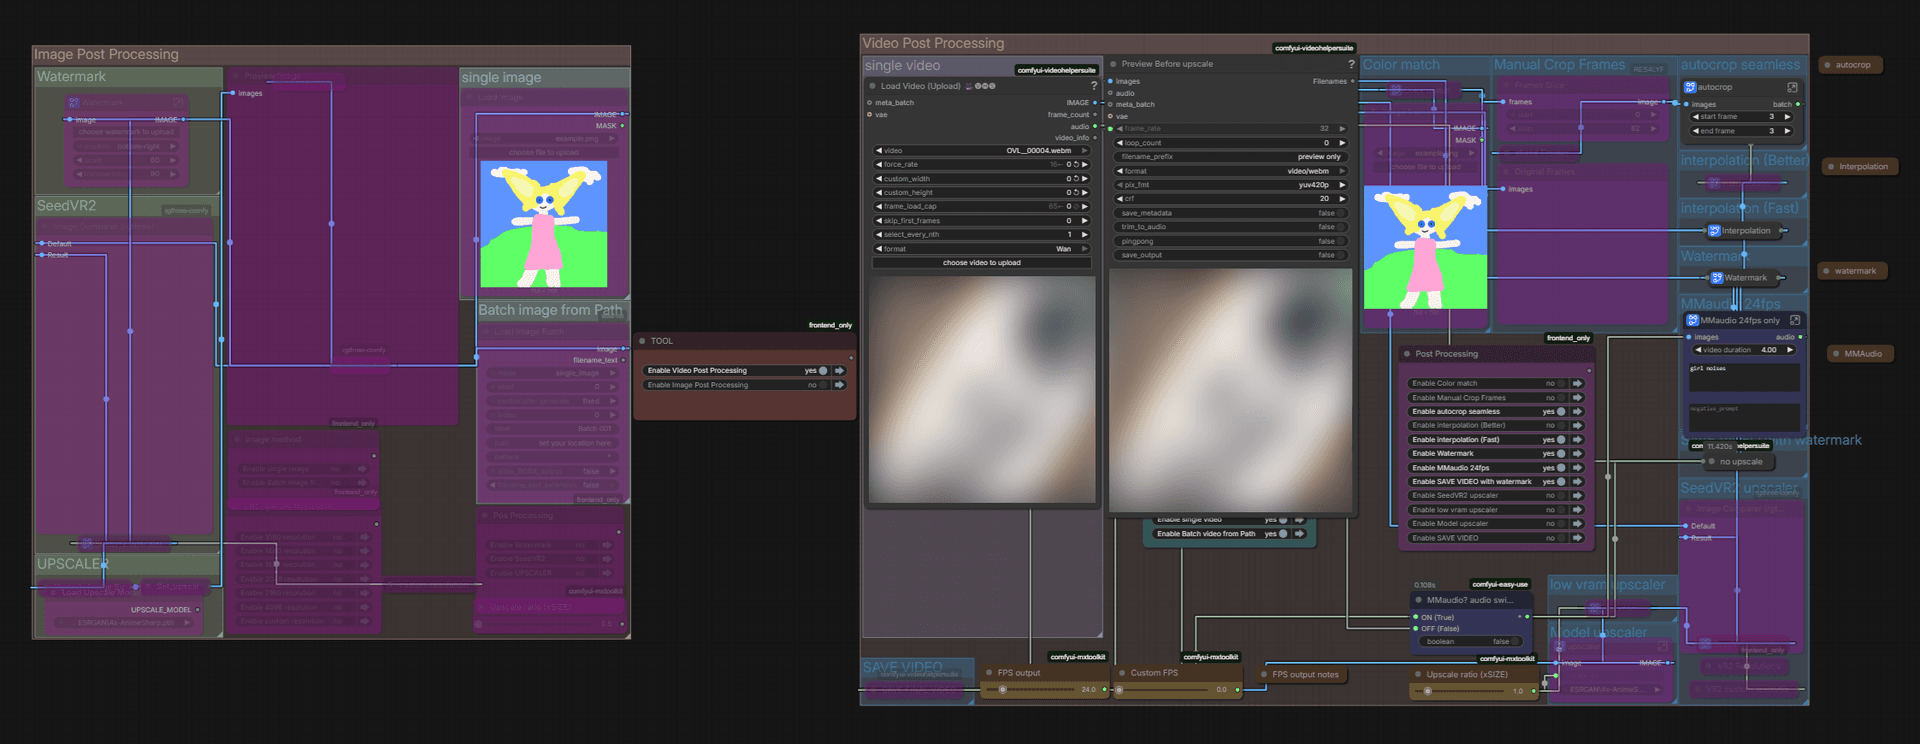Edit the filename_prefix field
Viewport: 1920px width, 744px height.
click(x=1231, y=157)
